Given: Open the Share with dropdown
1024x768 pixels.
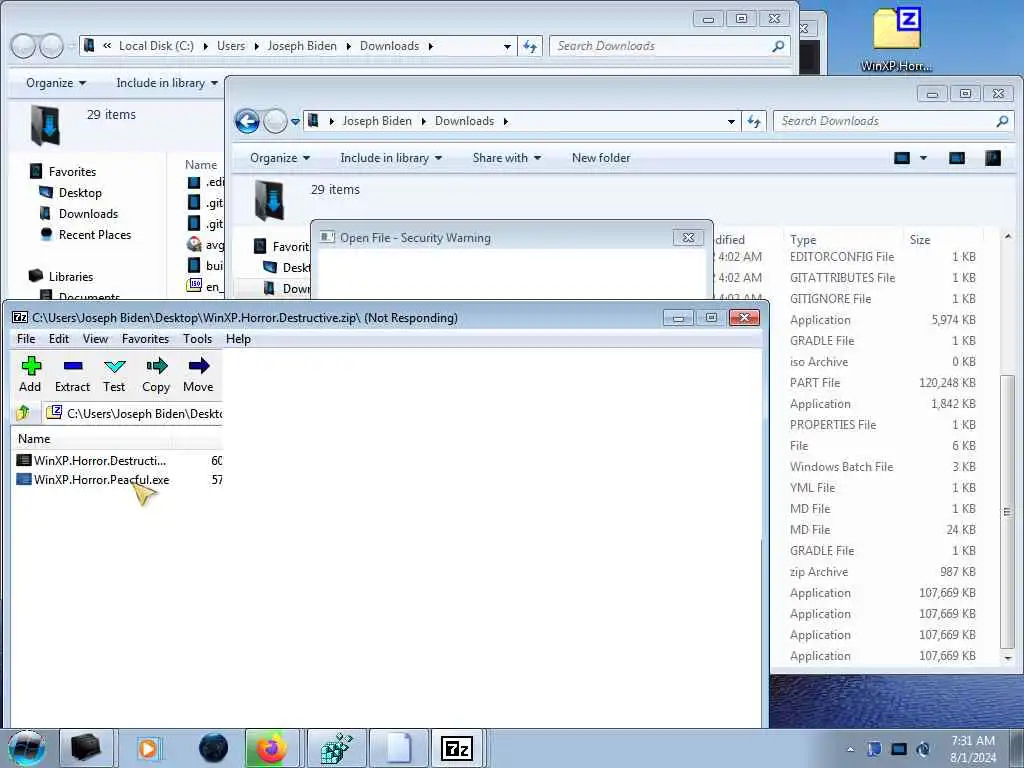Looking at the screenshot, I should click(507, 158).
